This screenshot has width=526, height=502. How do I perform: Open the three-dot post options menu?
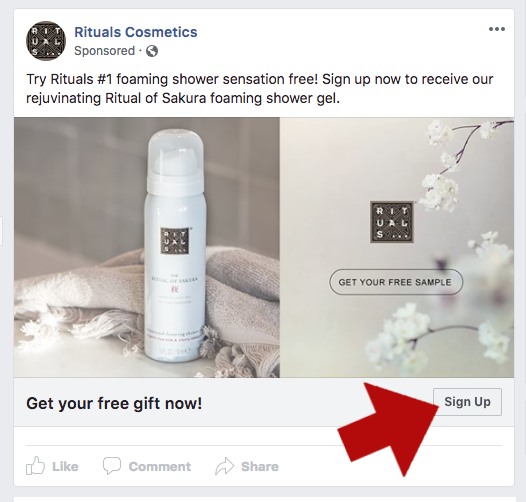pos(497,29)
